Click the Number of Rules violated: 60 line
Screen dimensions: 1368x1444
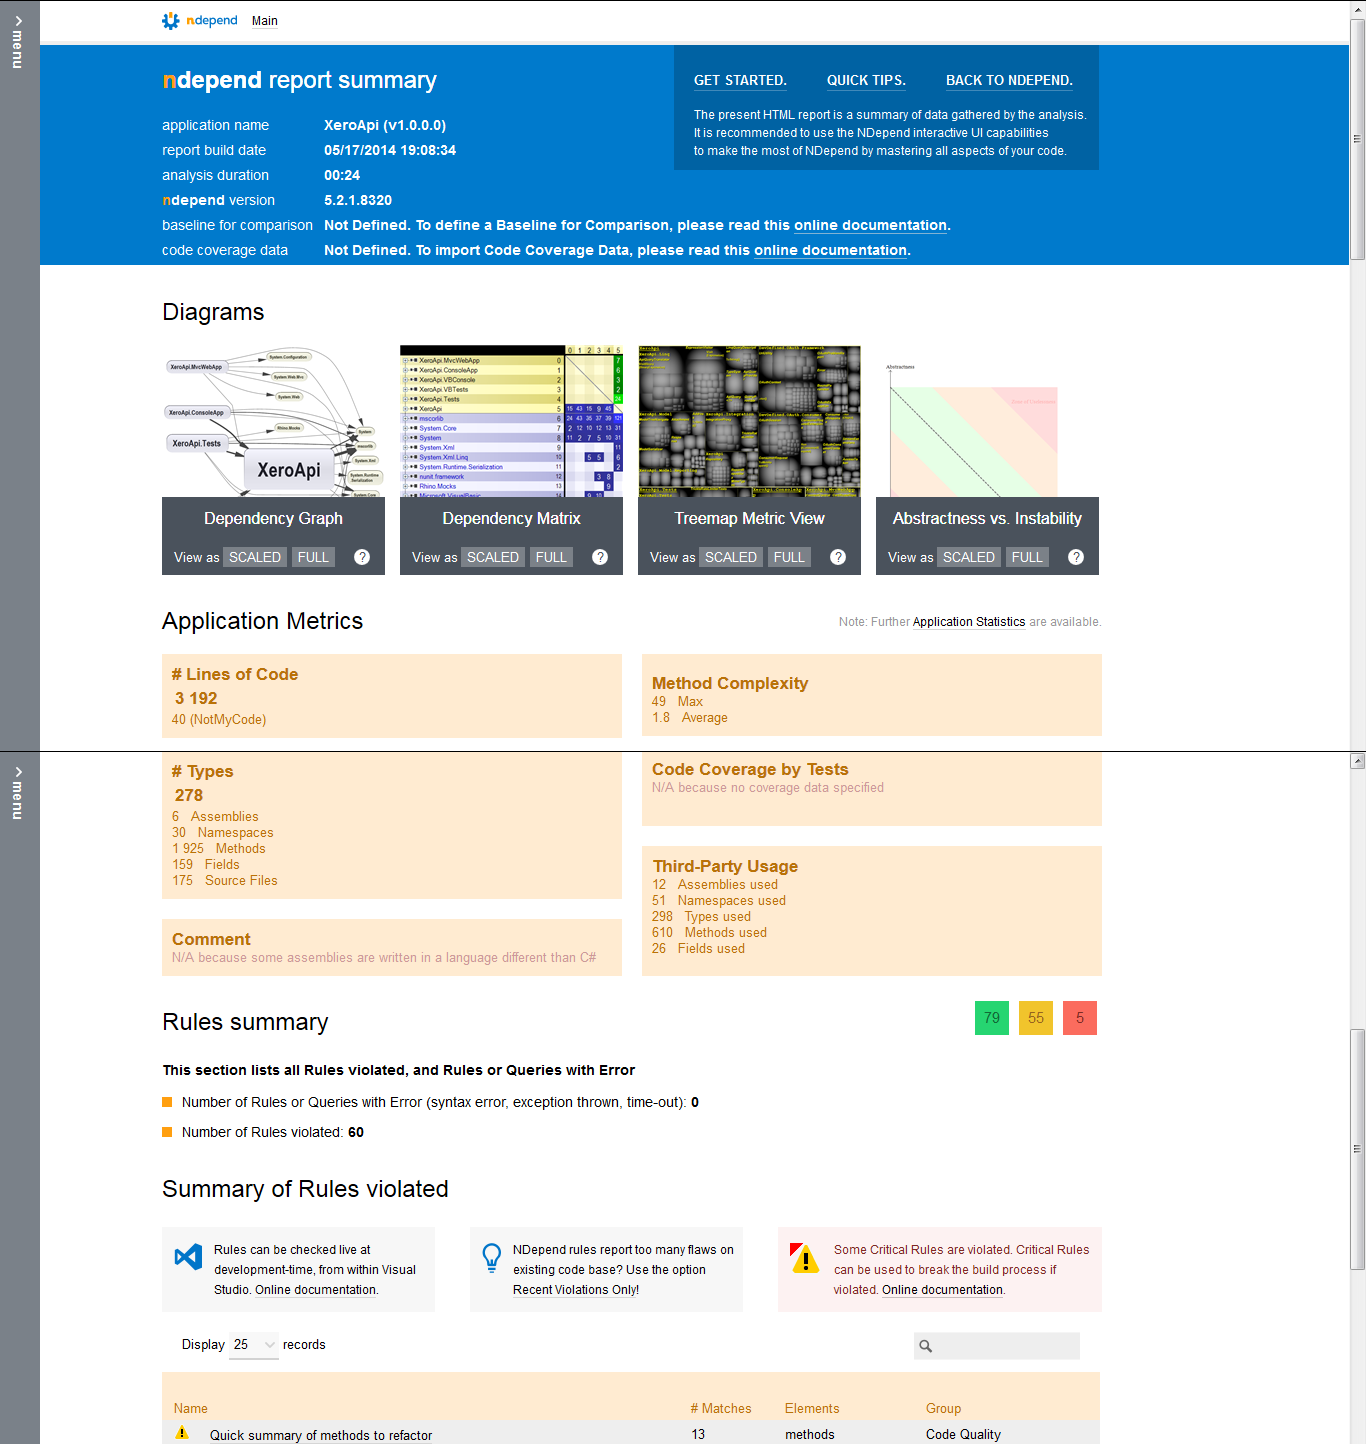(x=273, y=1132)
